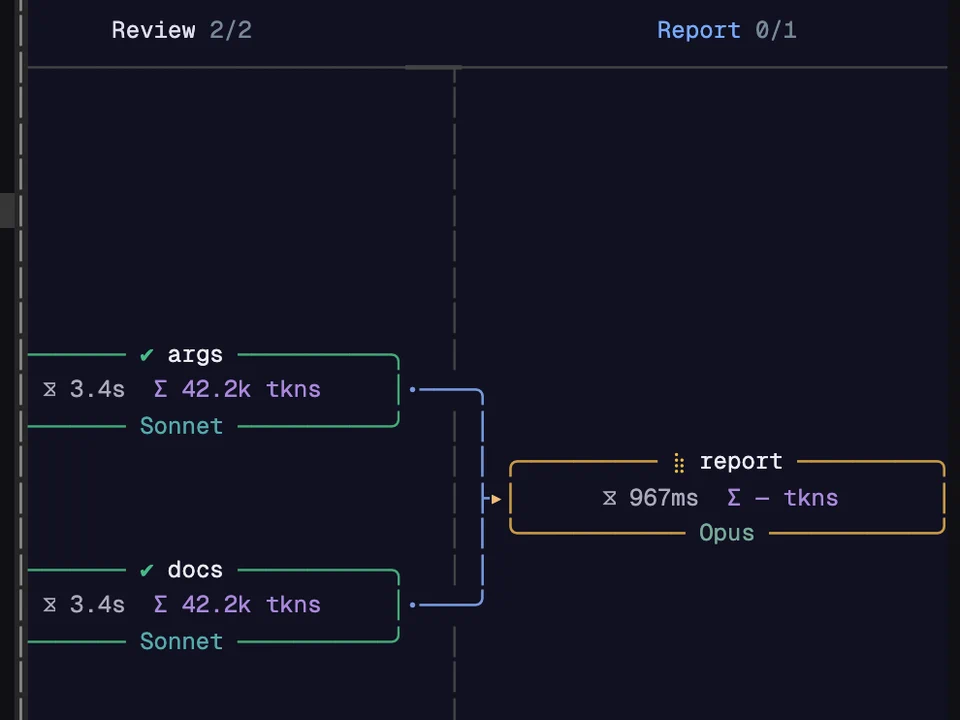Click the pending spinner icon beside report

coord(678,463)
